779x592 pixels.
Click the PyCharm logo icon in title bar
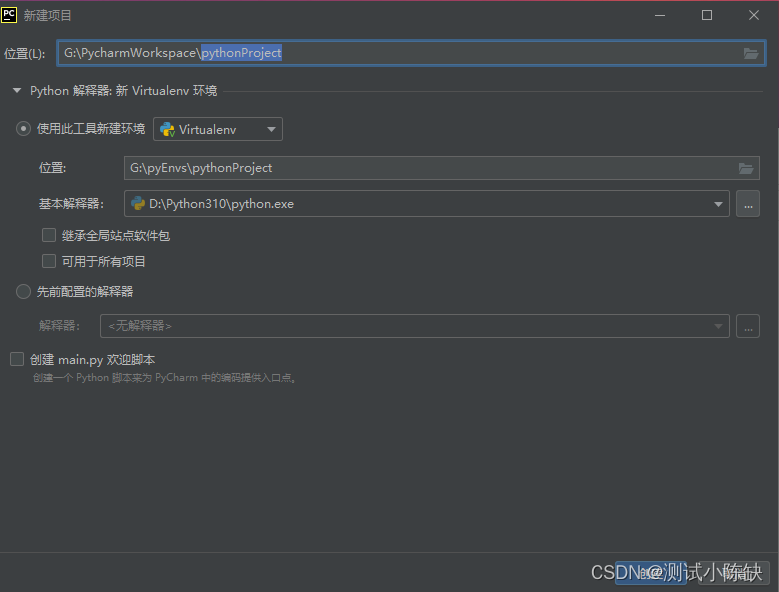point(9,15)
